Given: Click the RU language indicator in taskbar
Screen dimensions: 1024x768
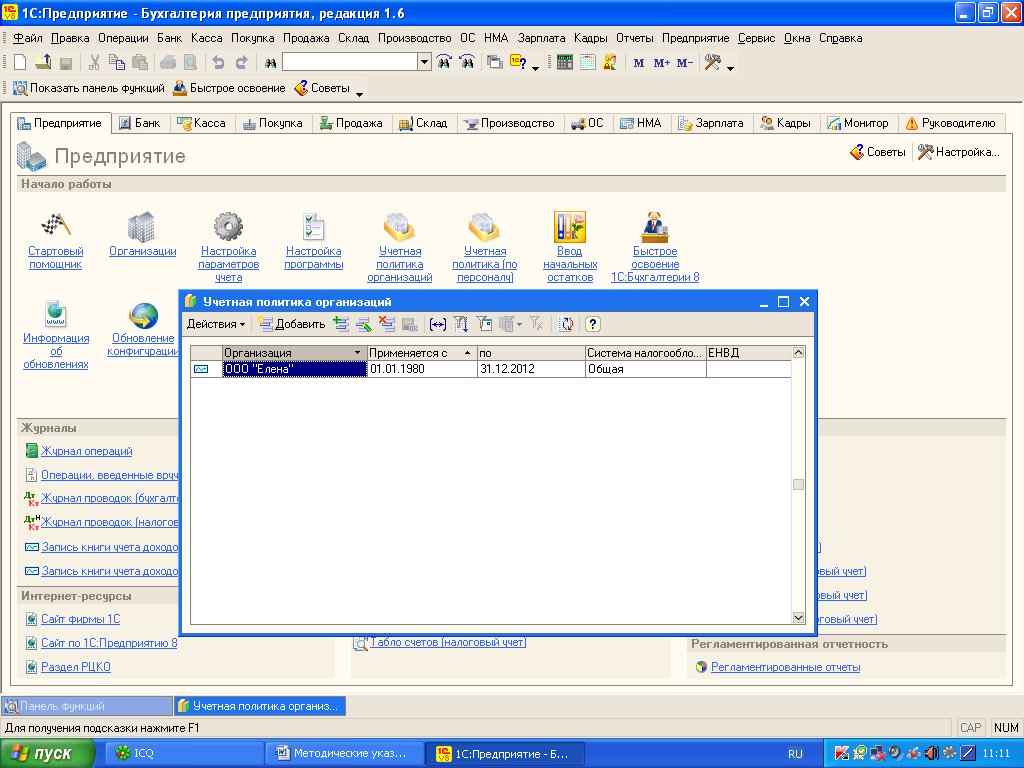Looking at the screenshot, I should [795, 754].
